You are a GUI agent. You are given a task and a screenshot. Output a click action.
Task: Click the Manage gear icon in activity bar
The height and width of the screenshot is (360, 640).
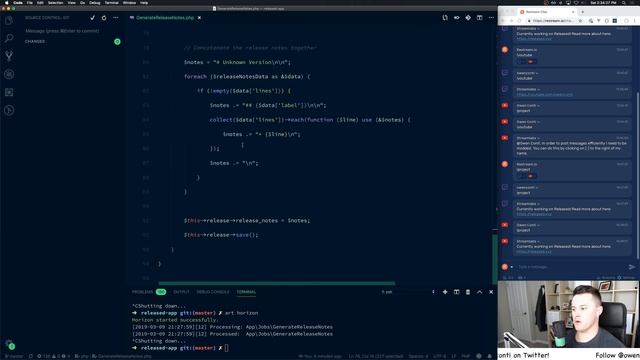pyautogui.click(x=9, y=344)
